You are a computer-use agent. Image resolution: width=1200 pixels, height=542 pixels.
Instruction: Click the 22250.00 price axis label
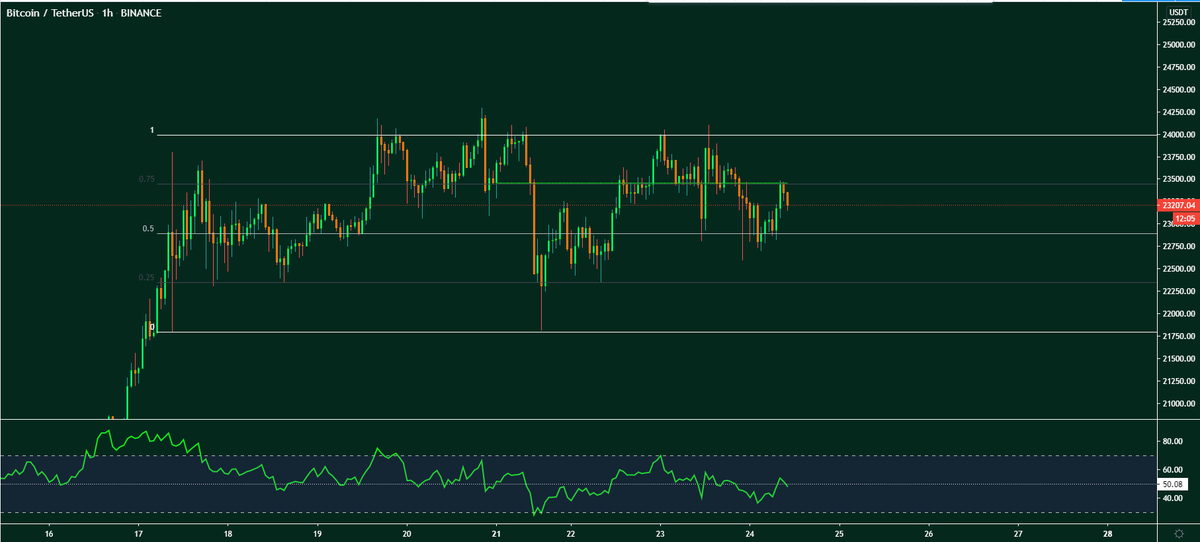pos(1179,291)
